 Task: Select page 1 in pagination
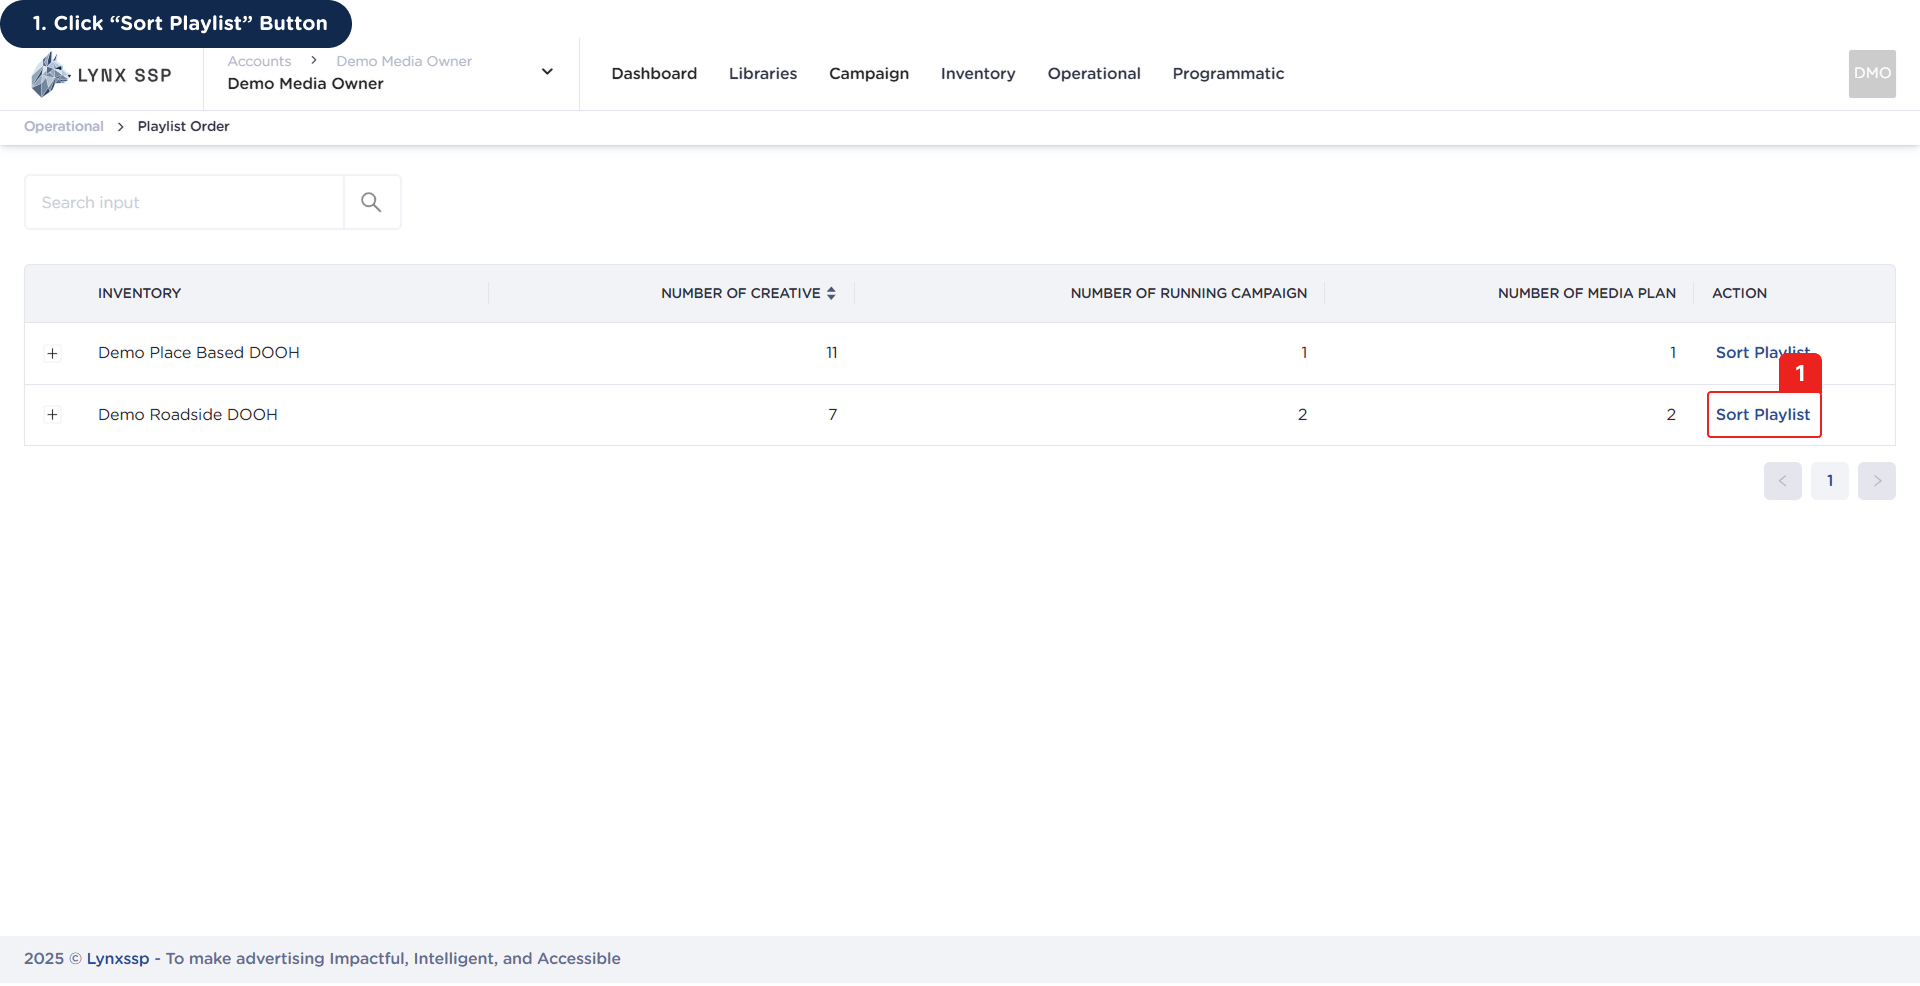pos(1830,481)
